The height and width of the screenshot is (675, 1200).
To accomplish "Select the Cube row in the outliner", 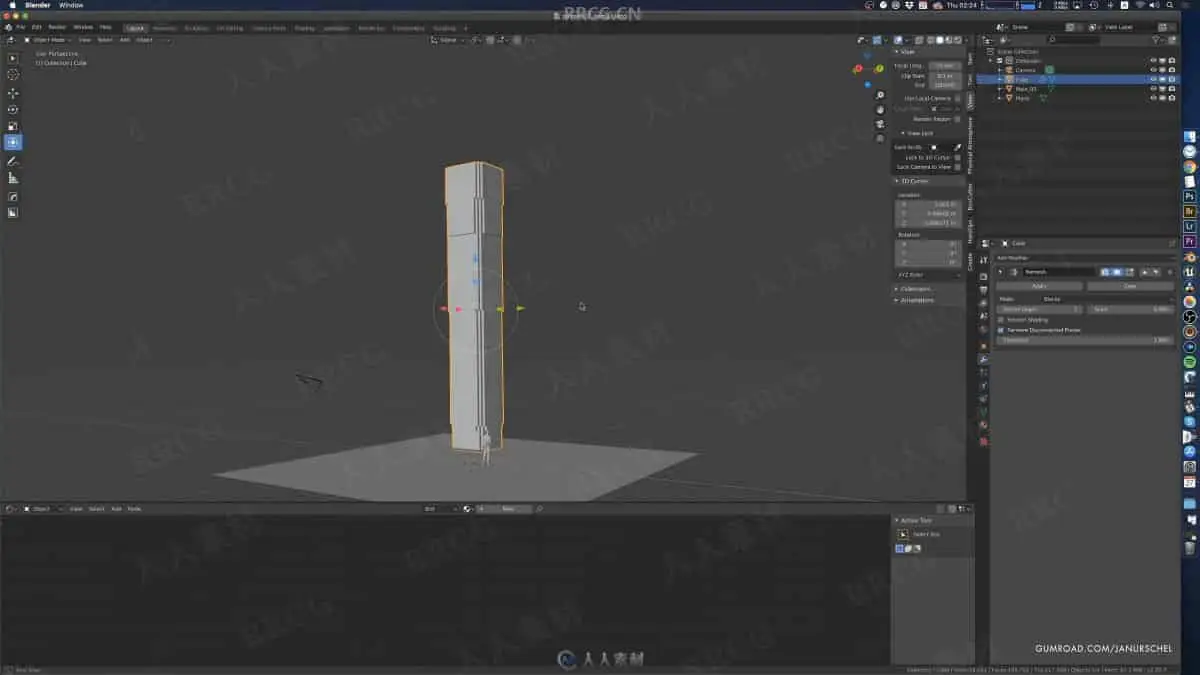I will (1078, 79).
